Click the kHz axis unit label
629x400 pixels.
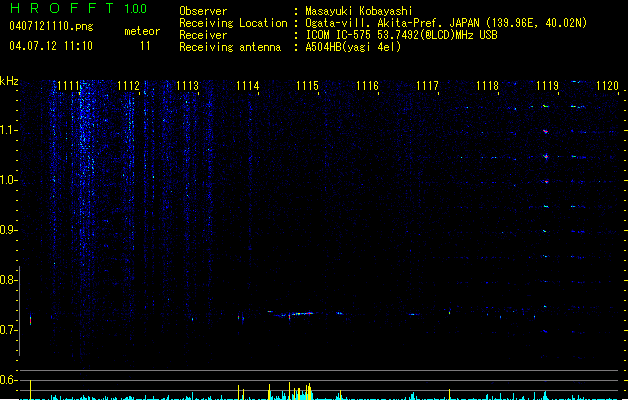point(9,81)
